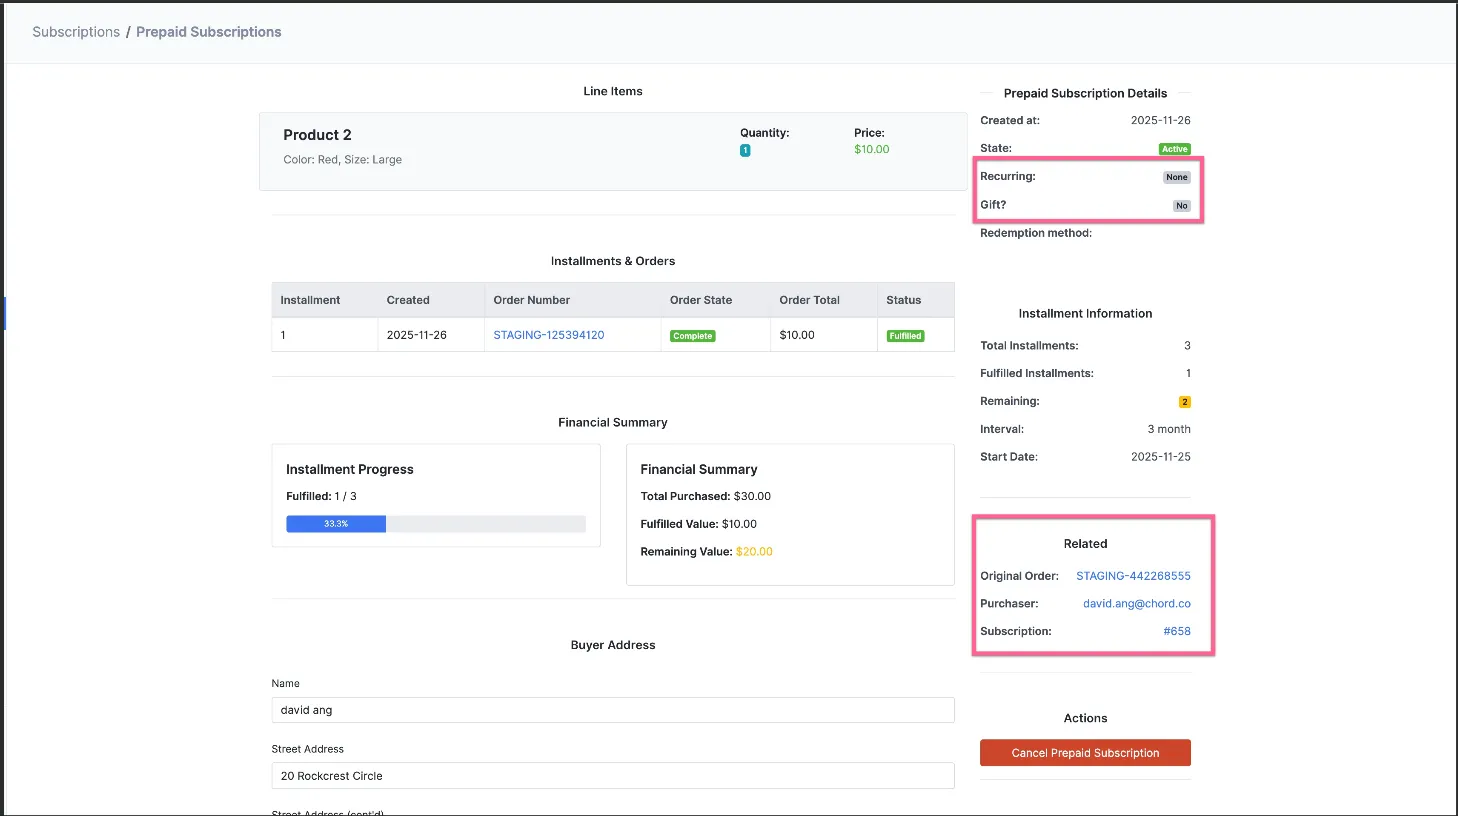This screenshot has width=1458, height=816.
Task: Open related subscription #658
Action: click(x=1177, y=632)
